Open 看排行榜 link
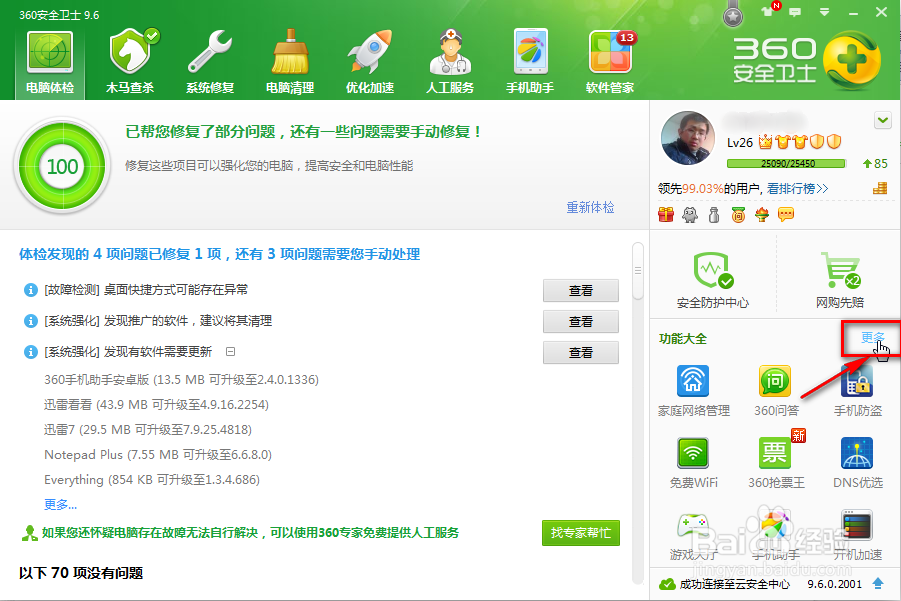The height and width of the screenshot is (601, 901). 798,188
